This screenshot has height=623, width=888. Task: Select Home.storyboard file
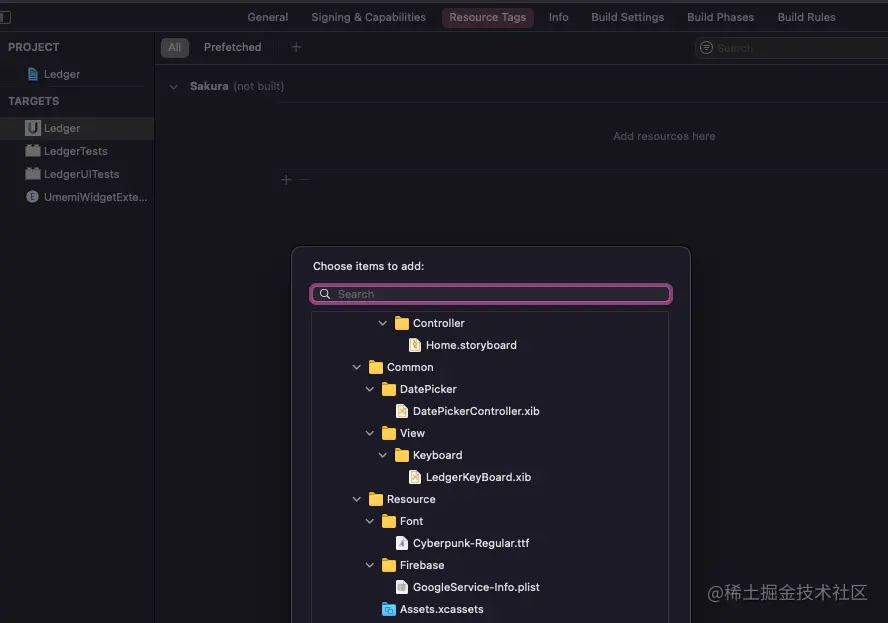tap(471, 345)
